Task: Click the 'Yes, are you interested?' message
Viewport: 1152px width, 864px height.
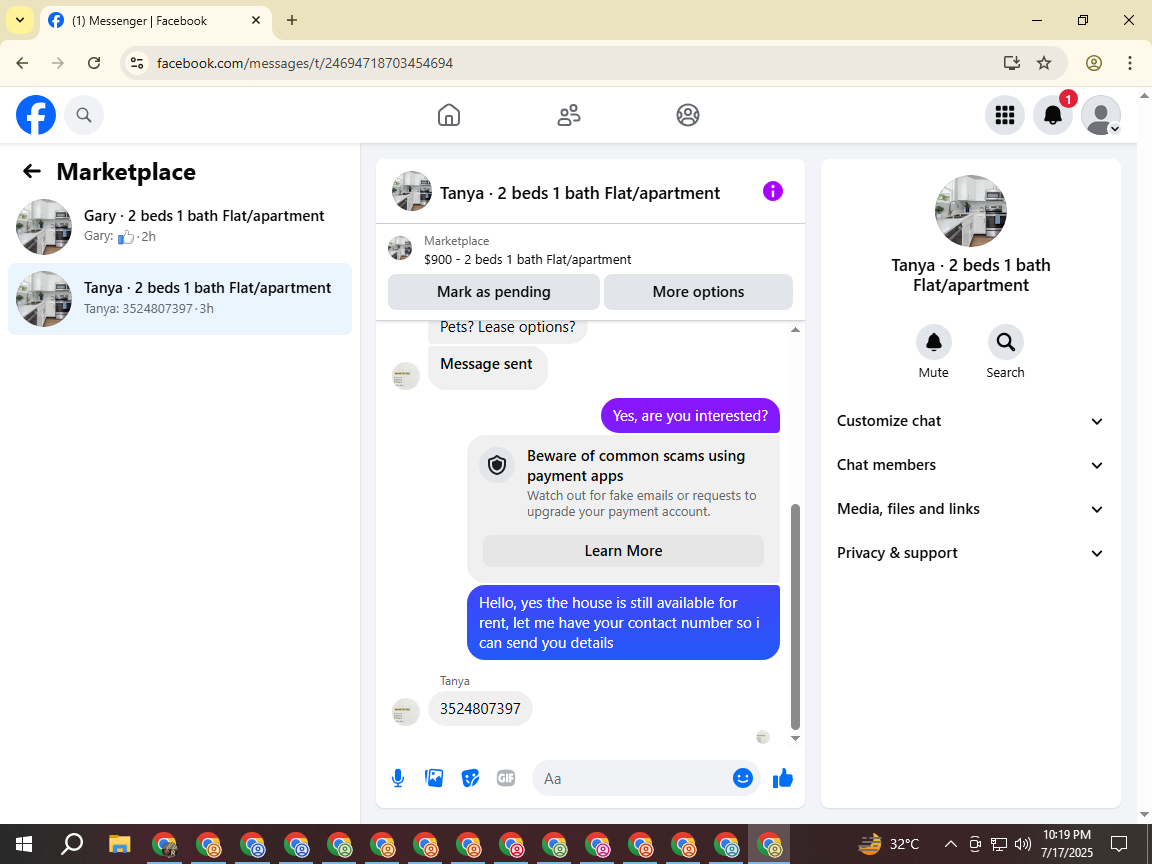Action: pyautogui.click(x=690, y=416)
